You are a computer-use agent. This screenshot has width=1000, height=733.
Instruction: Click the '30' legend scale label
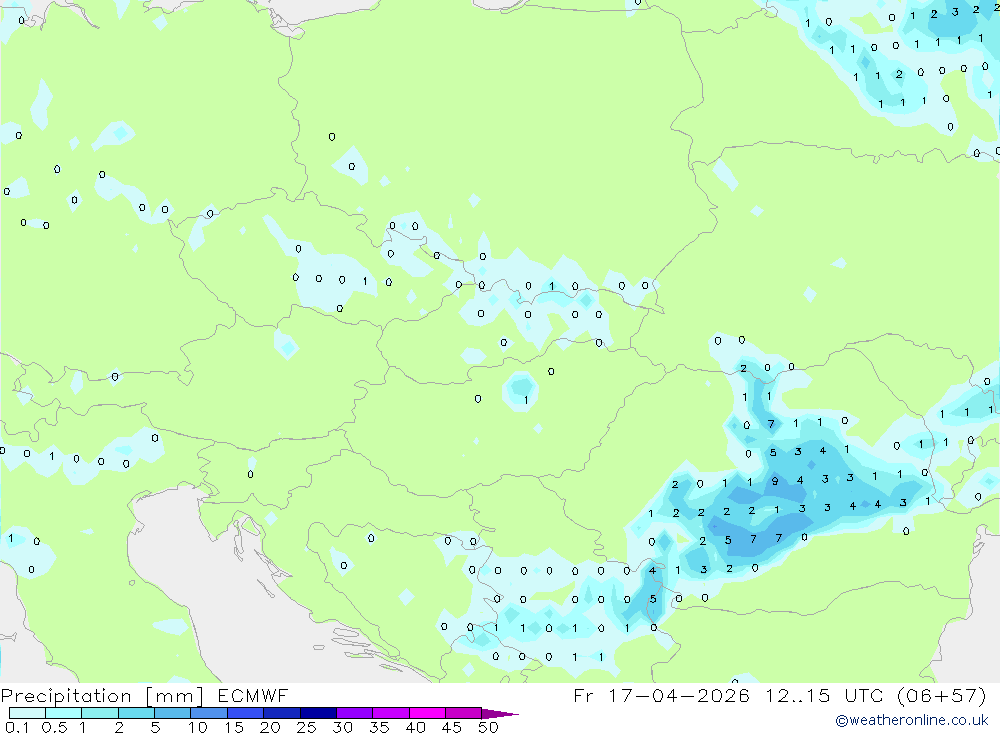tap(343, 727)
